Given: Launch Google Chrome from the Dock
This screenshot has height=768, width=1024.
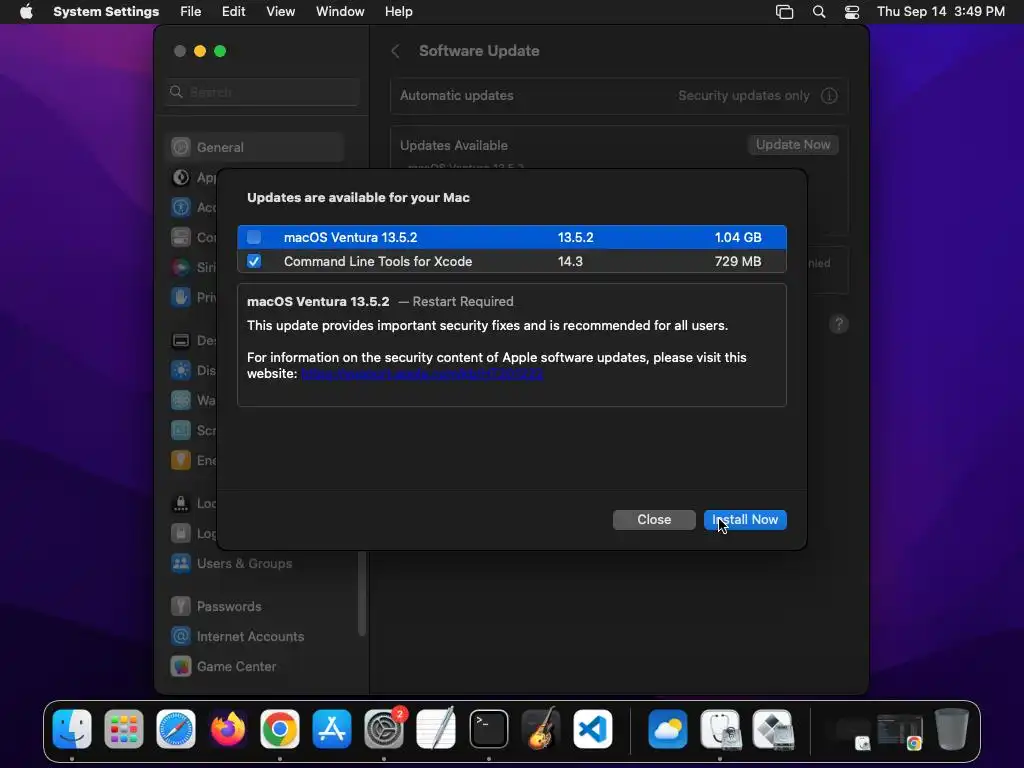Looking at the screenshot, I should (280, 729).
